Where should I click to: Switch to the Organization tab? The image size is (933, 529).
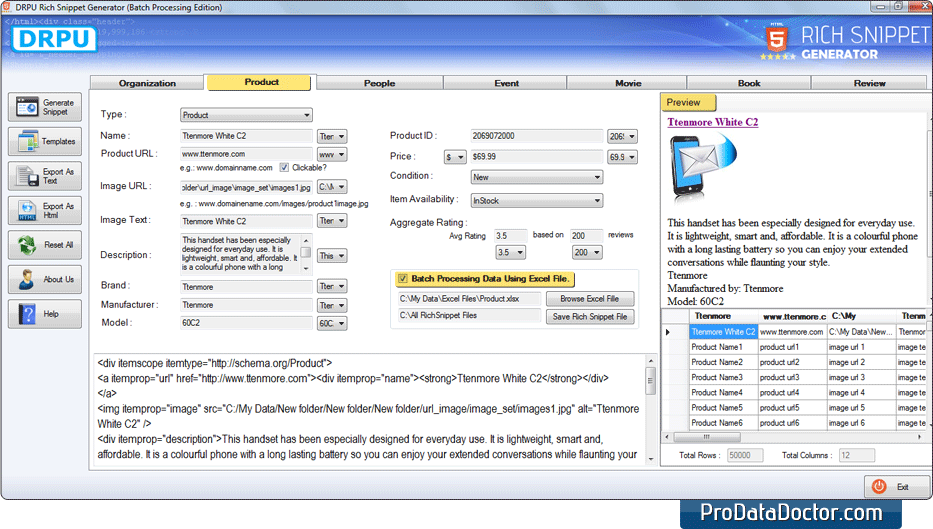[x=147, y=83]
